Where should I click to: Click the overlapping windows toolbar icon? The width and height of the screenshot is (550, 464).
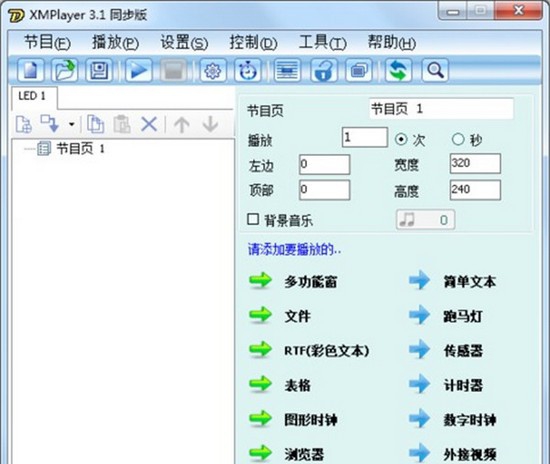click(x=358, y=70)
